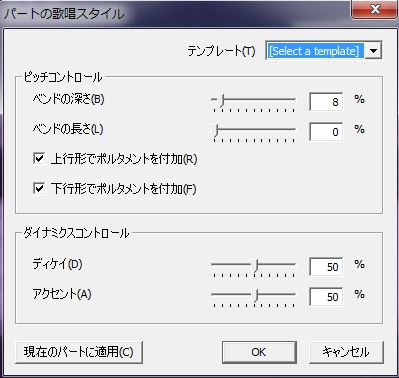
Task: Click the ベンドの長さ value field showing 0
Action: click(326, 132)
